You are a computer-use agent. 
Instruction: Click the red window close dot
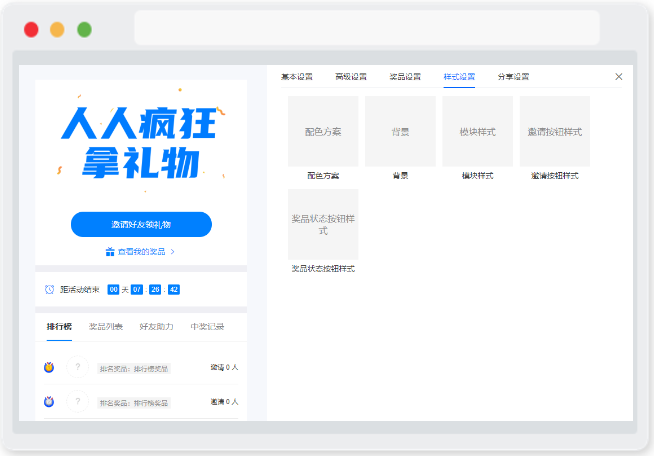[x=31, y=30]
